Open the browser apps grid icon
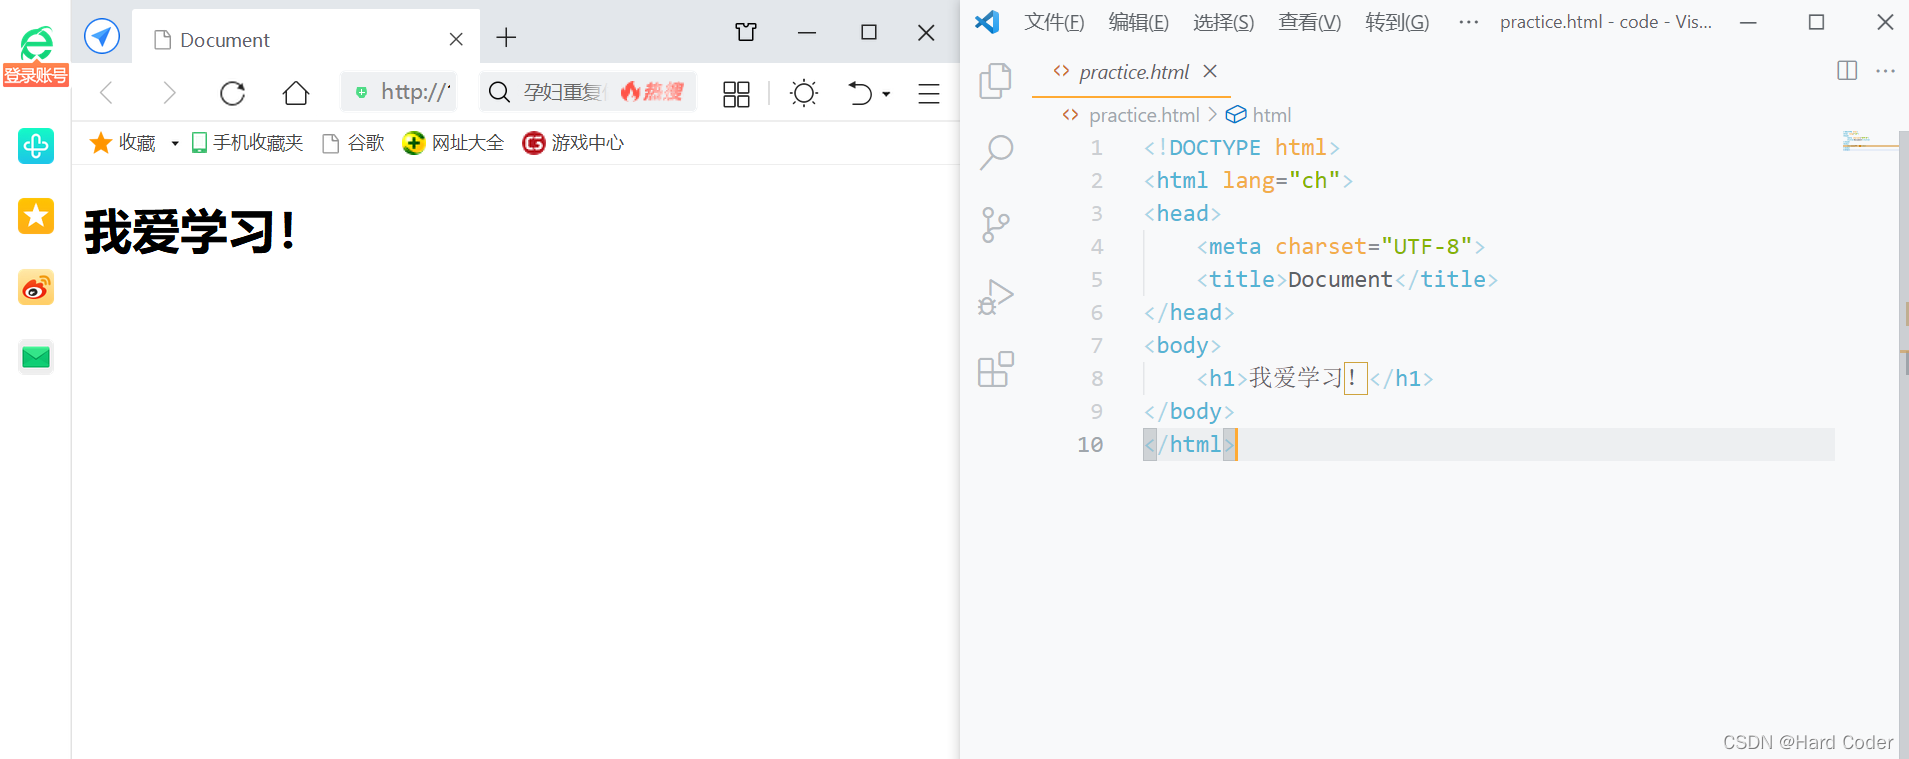Viewport: 1909px width, 759px height. click(736, 94)
